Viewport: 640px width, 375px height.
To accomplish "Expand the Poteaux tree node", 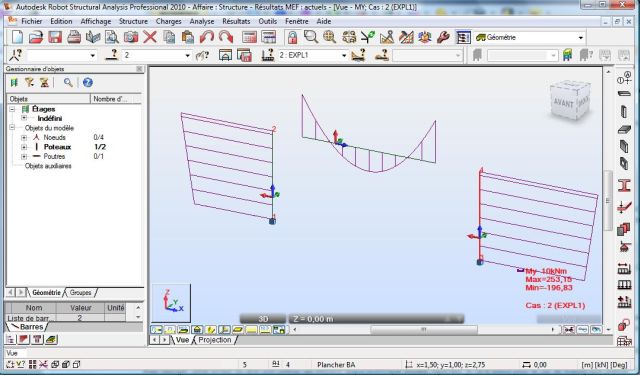I will click(x=24, y=147).
